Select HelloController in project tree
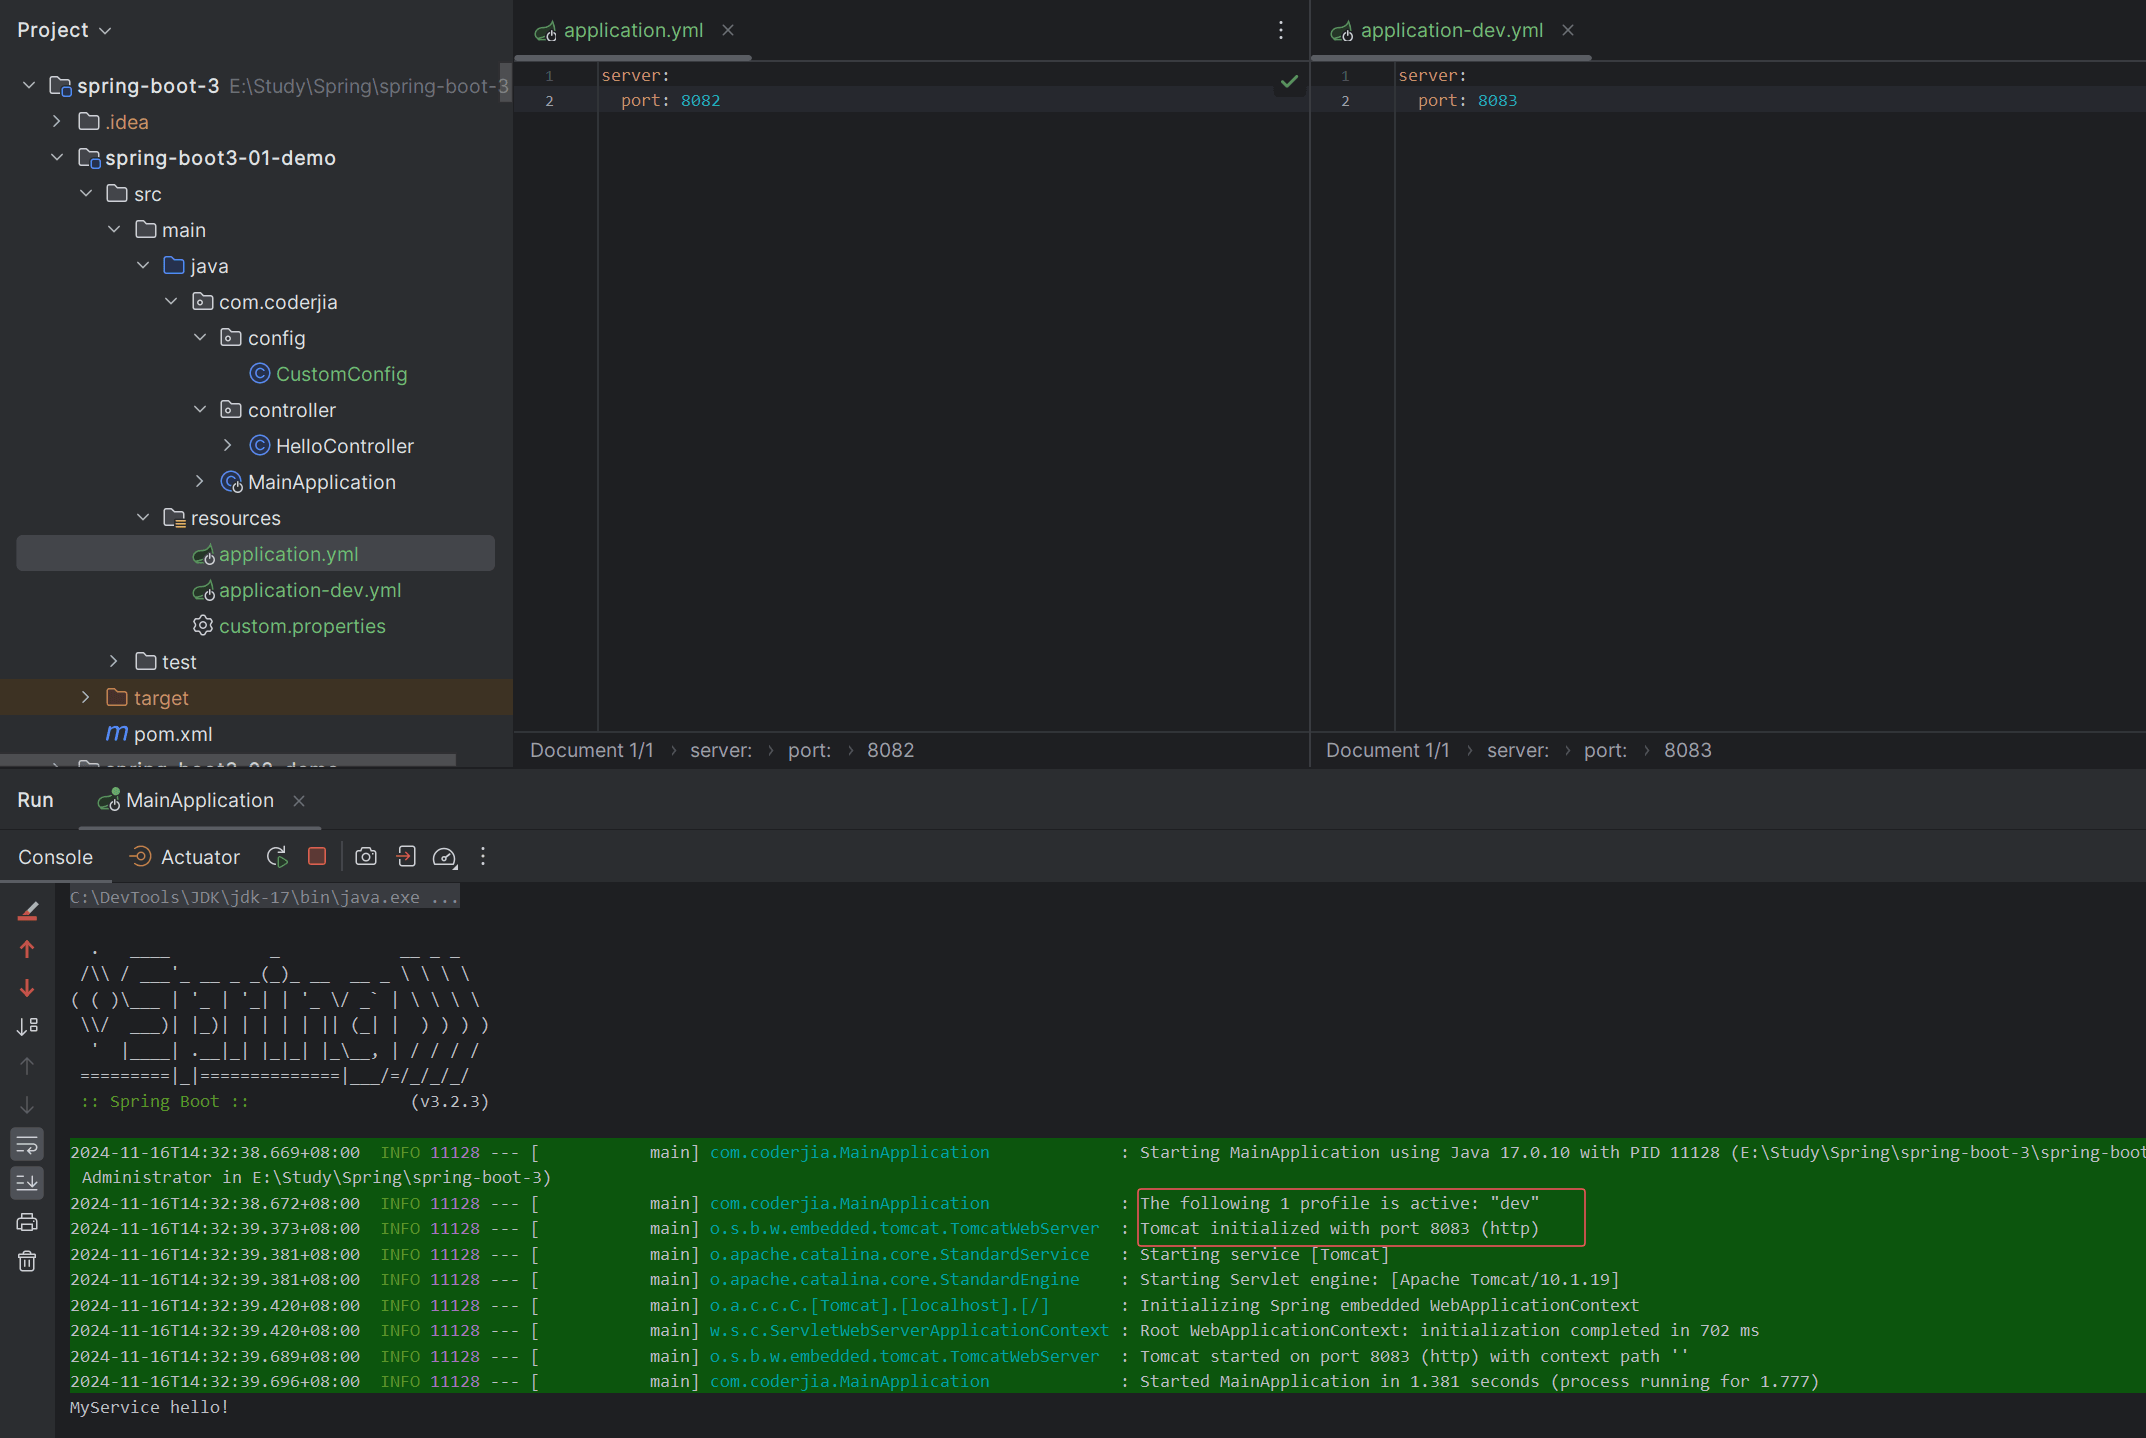The height and width of the screenshot is (1438, 2146). pyautogui.click(x=344, y=446)
